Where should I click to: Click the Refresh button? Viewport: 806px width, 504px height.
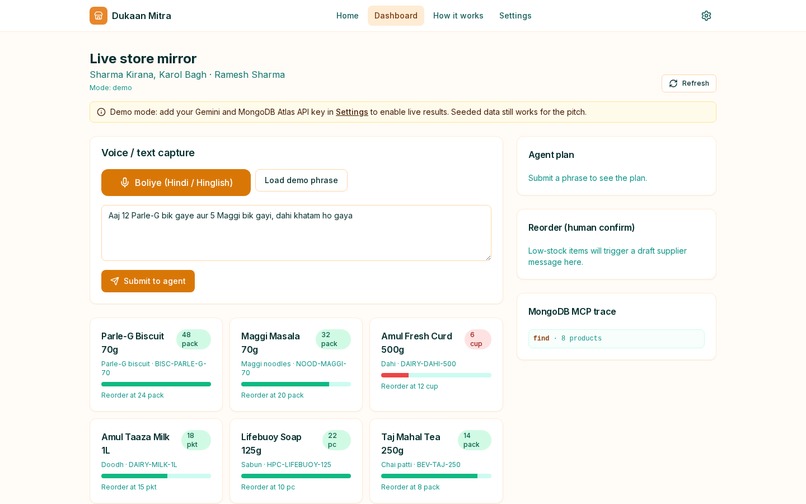(x=689, y=83)
